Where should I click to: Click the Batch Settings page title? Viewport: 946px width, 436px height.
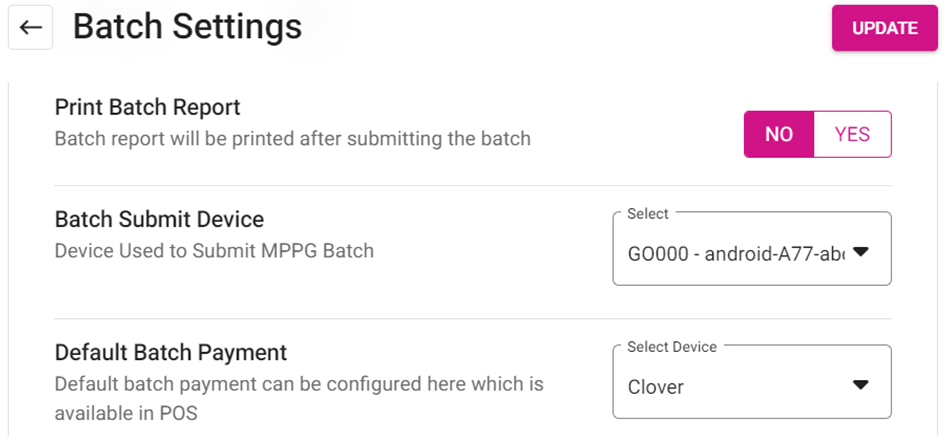(x=187, y=27)
